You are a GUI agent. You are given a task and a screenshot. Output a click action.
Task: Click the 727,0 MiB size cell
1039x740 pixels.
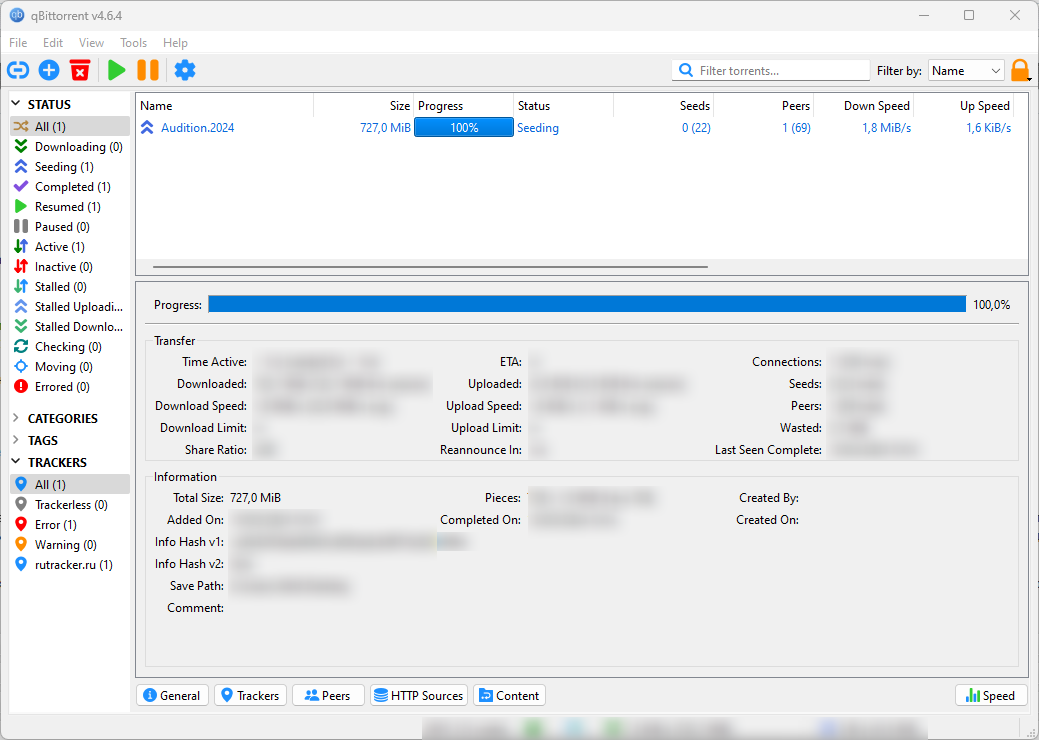[385, 128]
